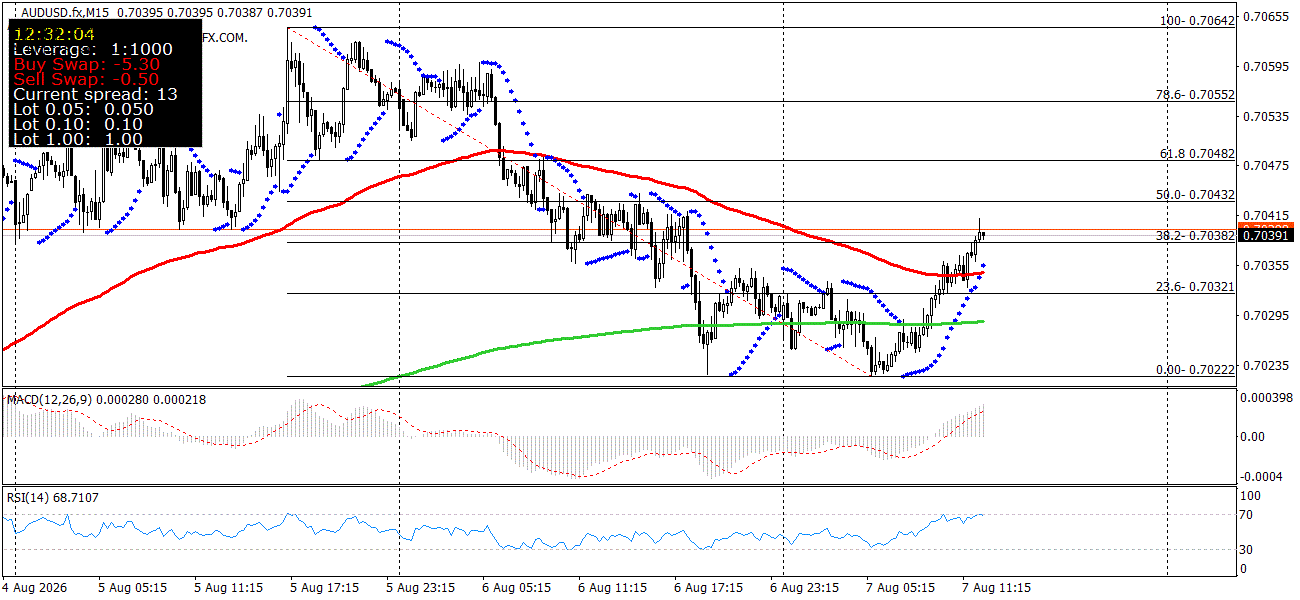Click 0.70235 on the price axis
This screenshot has height=600, width=1300.
tap(1265, 366)
